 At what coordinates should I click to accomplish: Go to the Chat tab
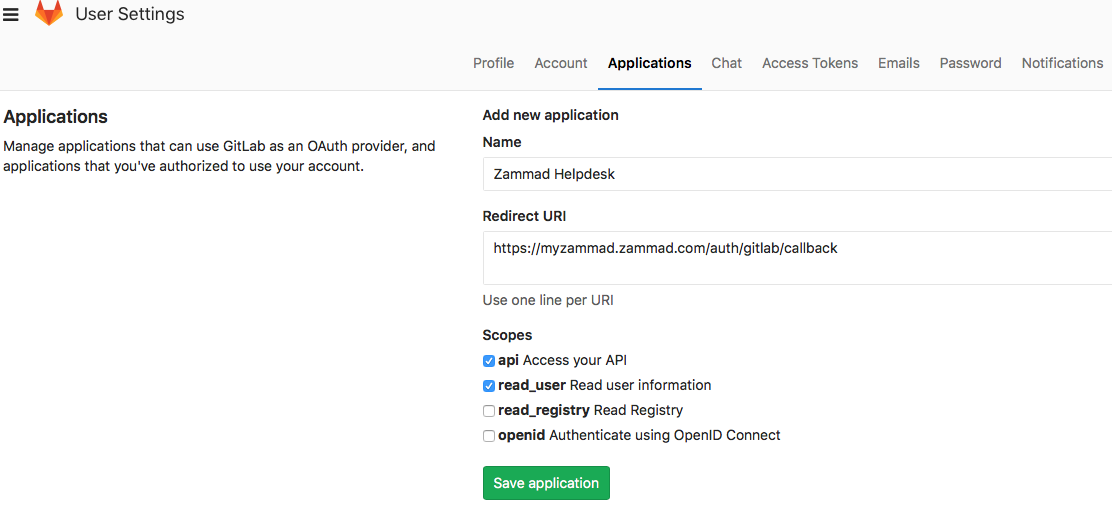coord(727,63)
